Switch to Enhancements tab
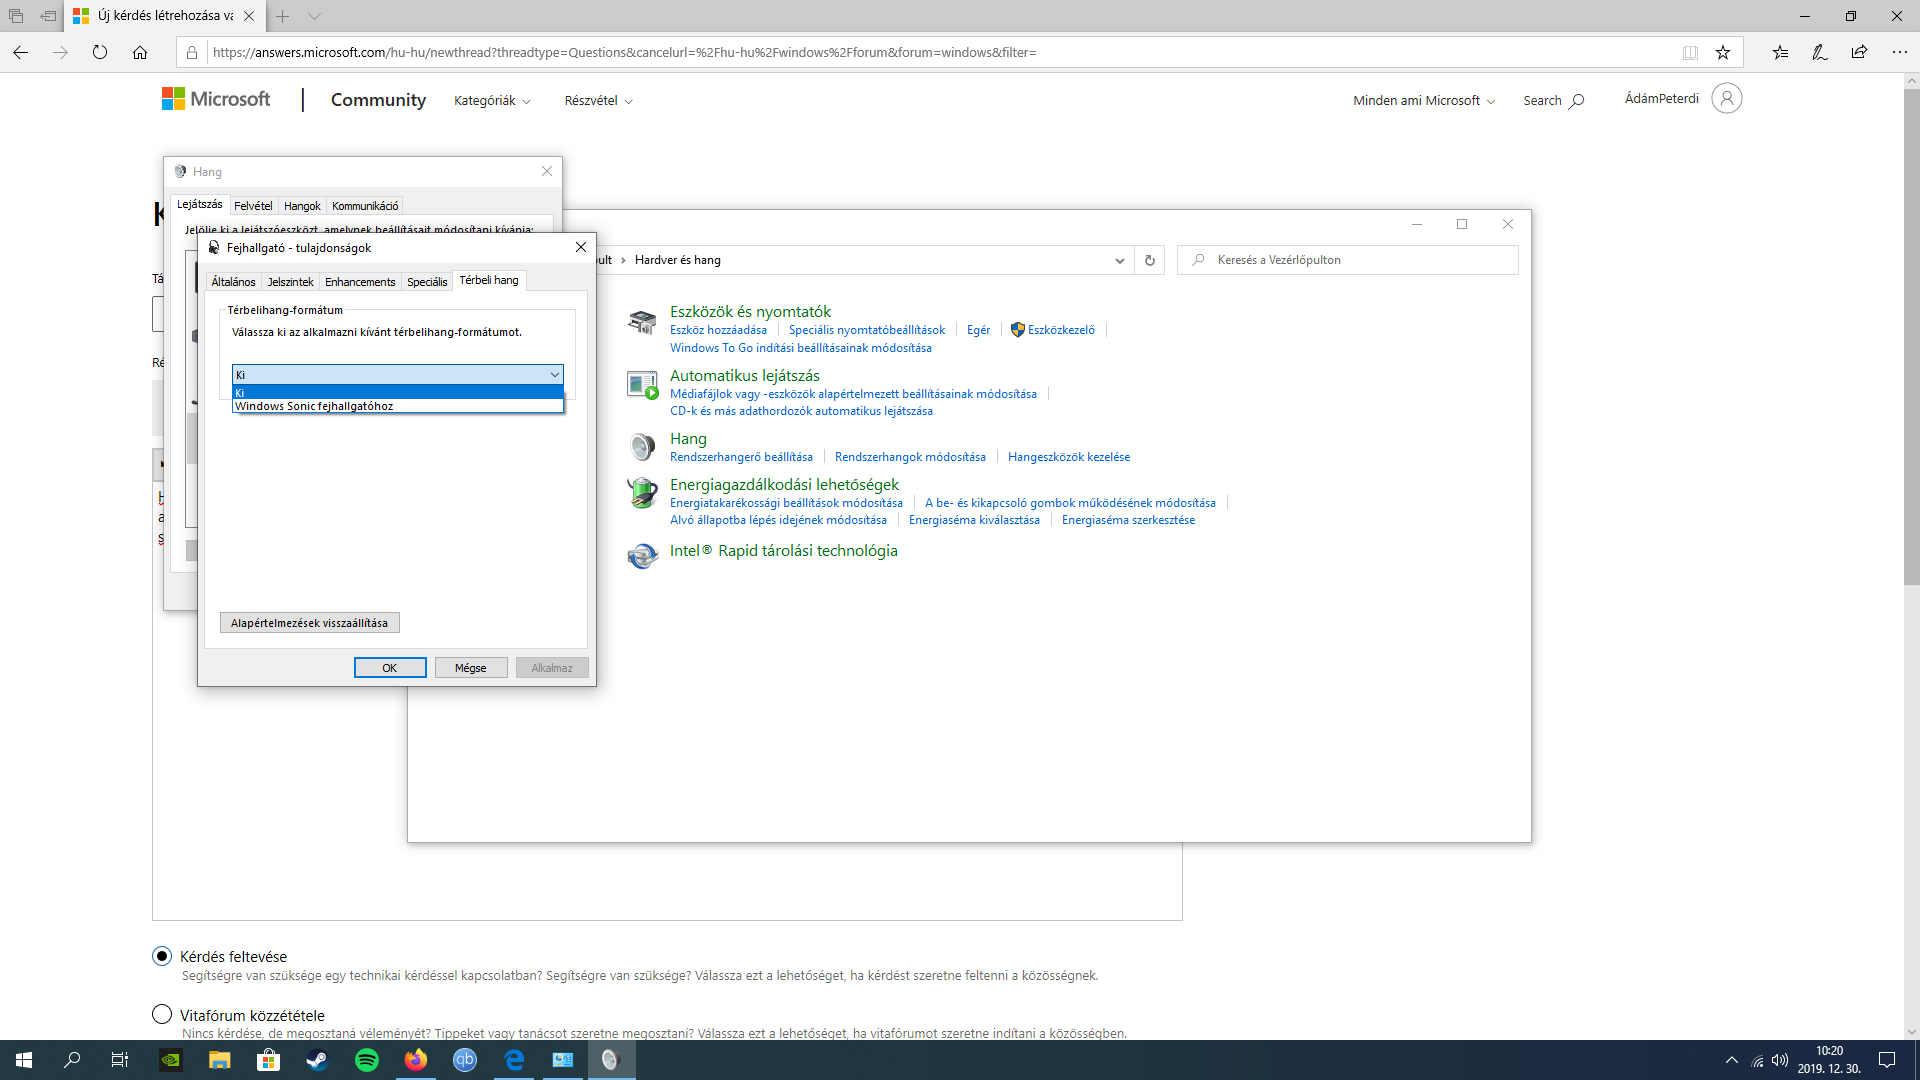This screenshot has height=1080, width=1920. (360, 282)
